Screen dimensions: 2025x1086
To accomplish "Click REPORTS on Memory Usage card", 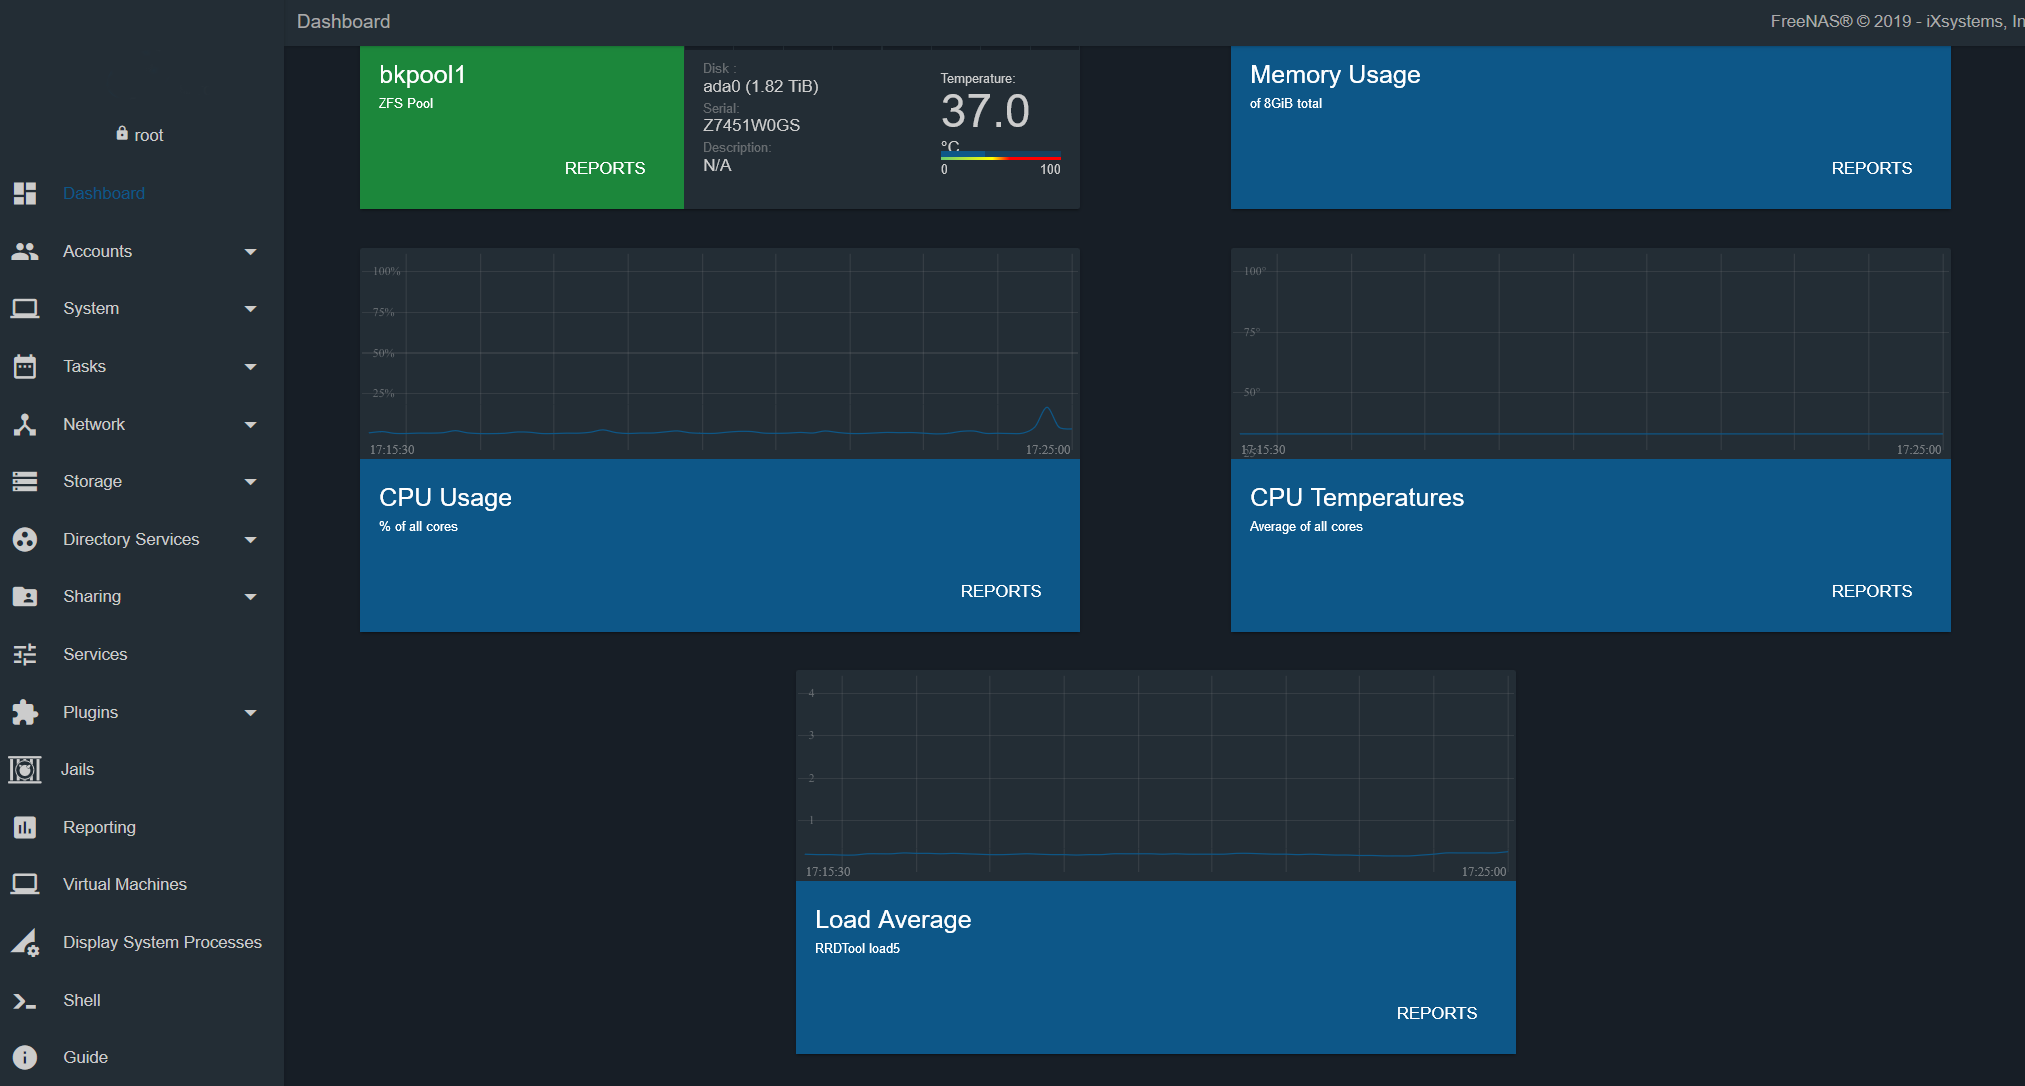I will point(1872,168).
